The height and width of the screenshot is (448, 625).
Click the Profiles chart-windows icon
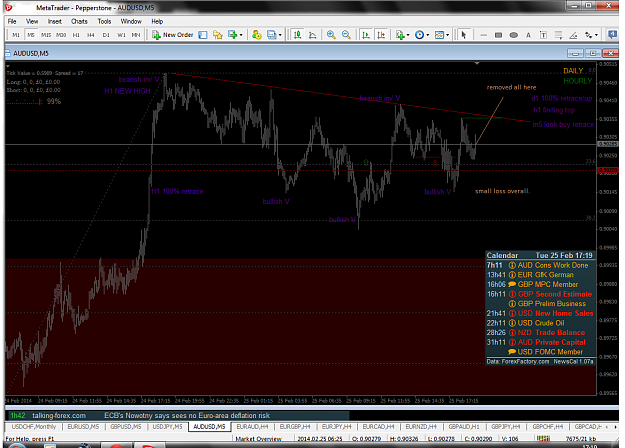(x=272, y=35)
